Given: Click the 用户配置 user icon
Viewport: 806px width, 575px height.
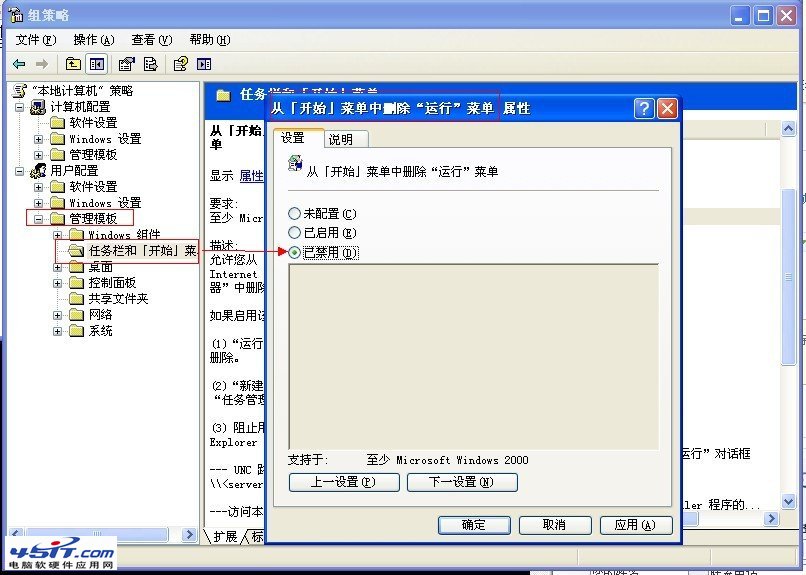Looking at the screenshot, I should tap(38, 171).
